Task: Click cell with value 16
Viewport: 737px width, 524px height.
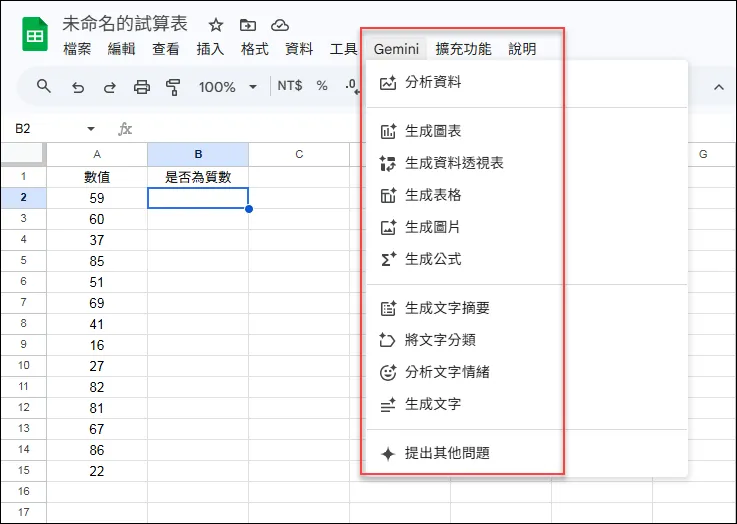Action: tap(97, 345)
